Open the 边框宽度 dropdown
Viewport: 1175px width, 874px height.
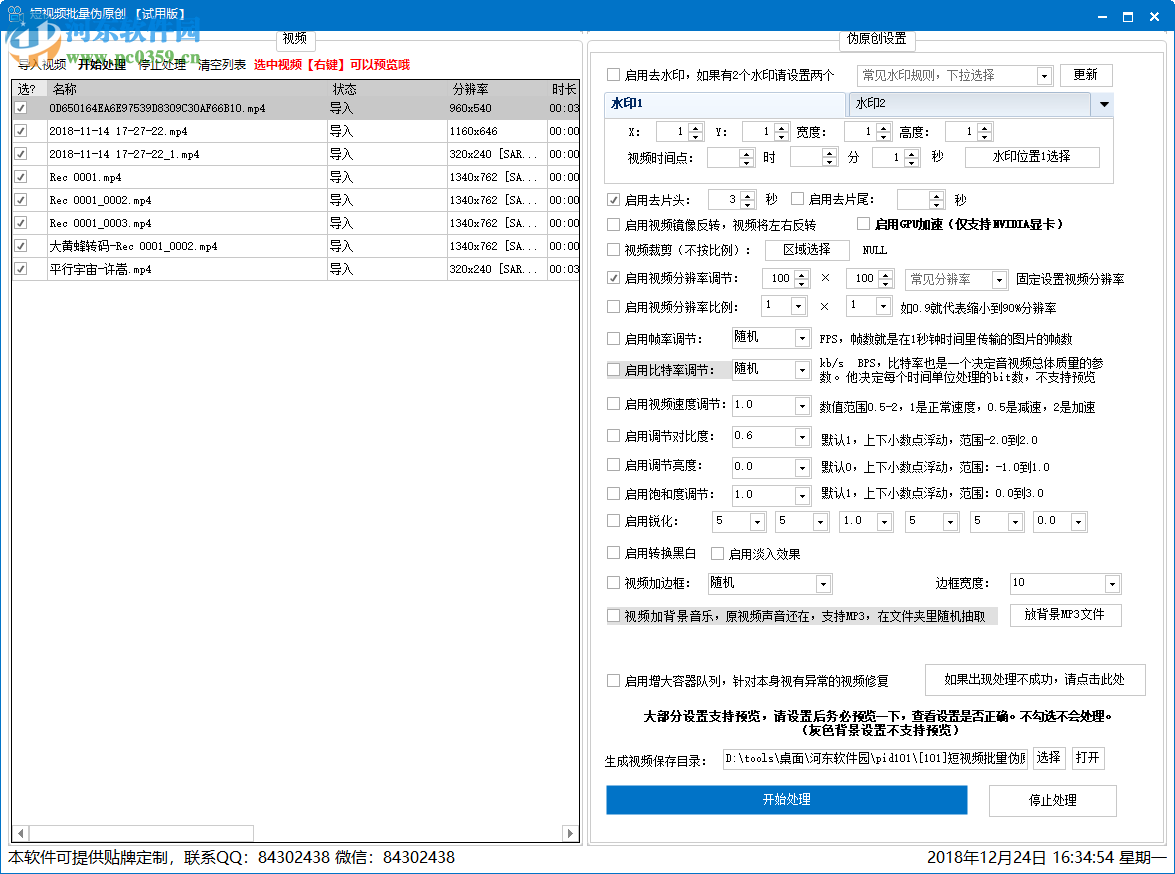[1112, 584]
